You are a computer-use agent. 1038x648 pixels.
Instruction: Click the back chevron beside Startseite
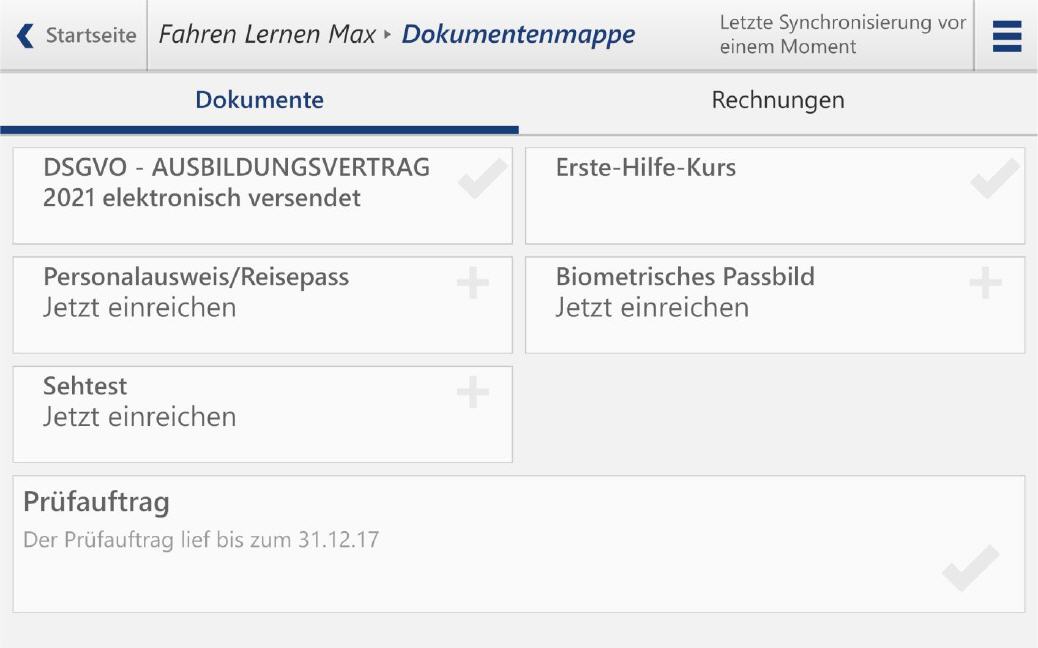click(25, 36)
